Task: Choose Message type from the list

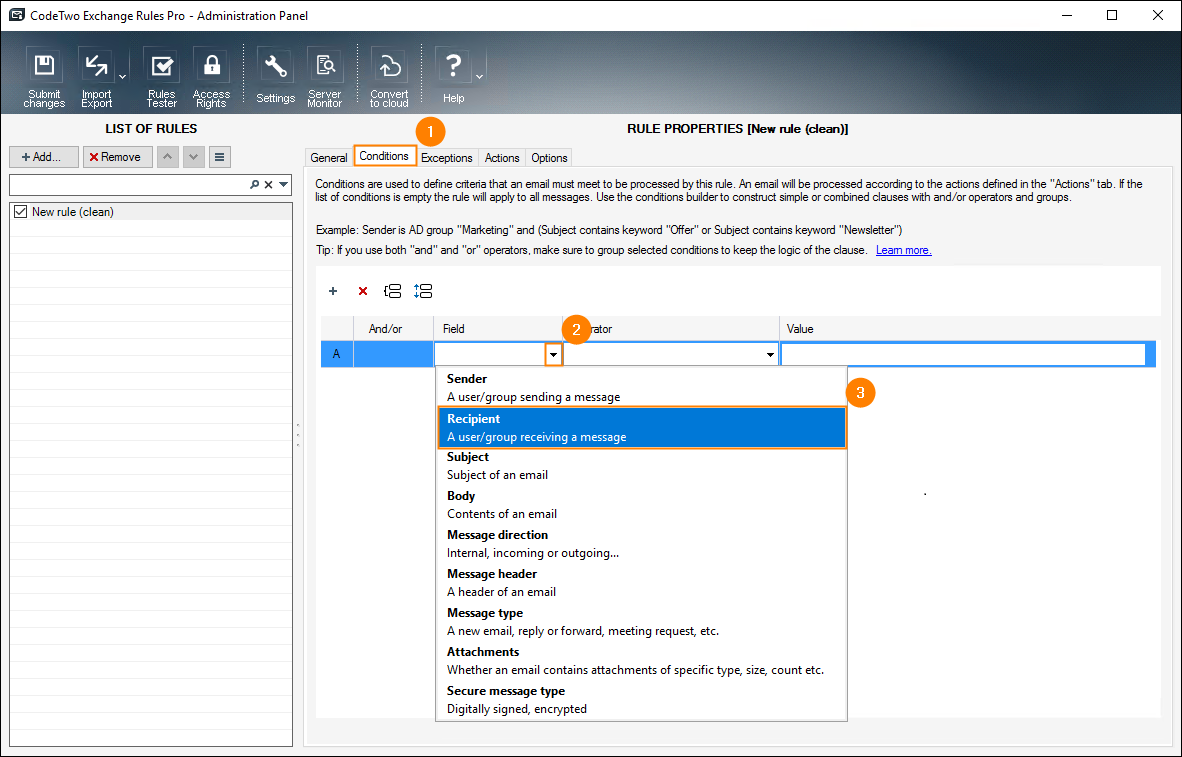Action: tap(642, 622)
